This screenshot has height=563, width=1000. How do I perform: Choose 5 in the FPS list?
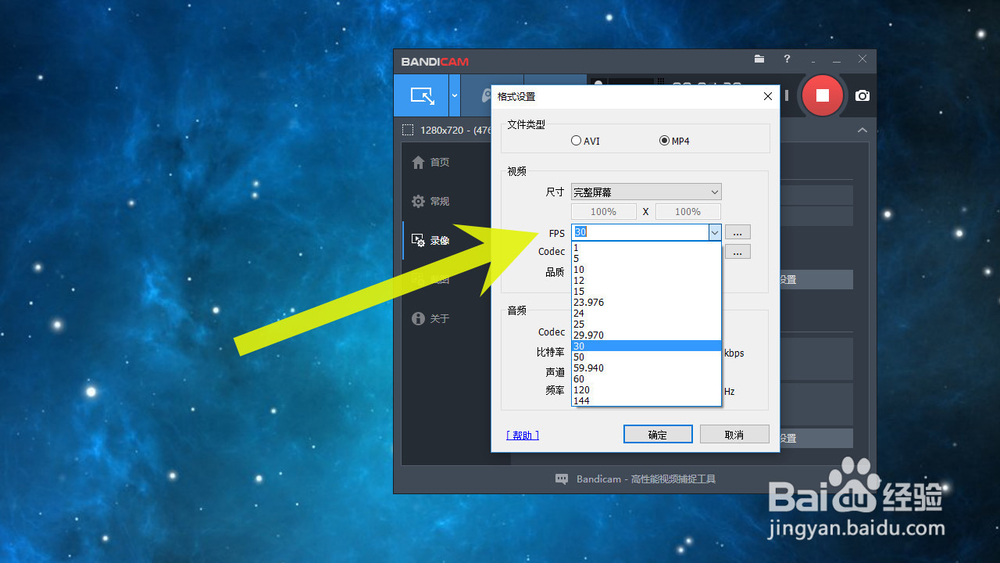(x=646, y=258)
